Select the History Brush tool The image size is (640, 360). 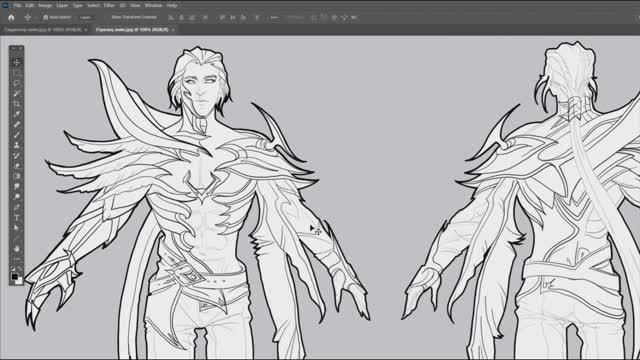(16, 156)
